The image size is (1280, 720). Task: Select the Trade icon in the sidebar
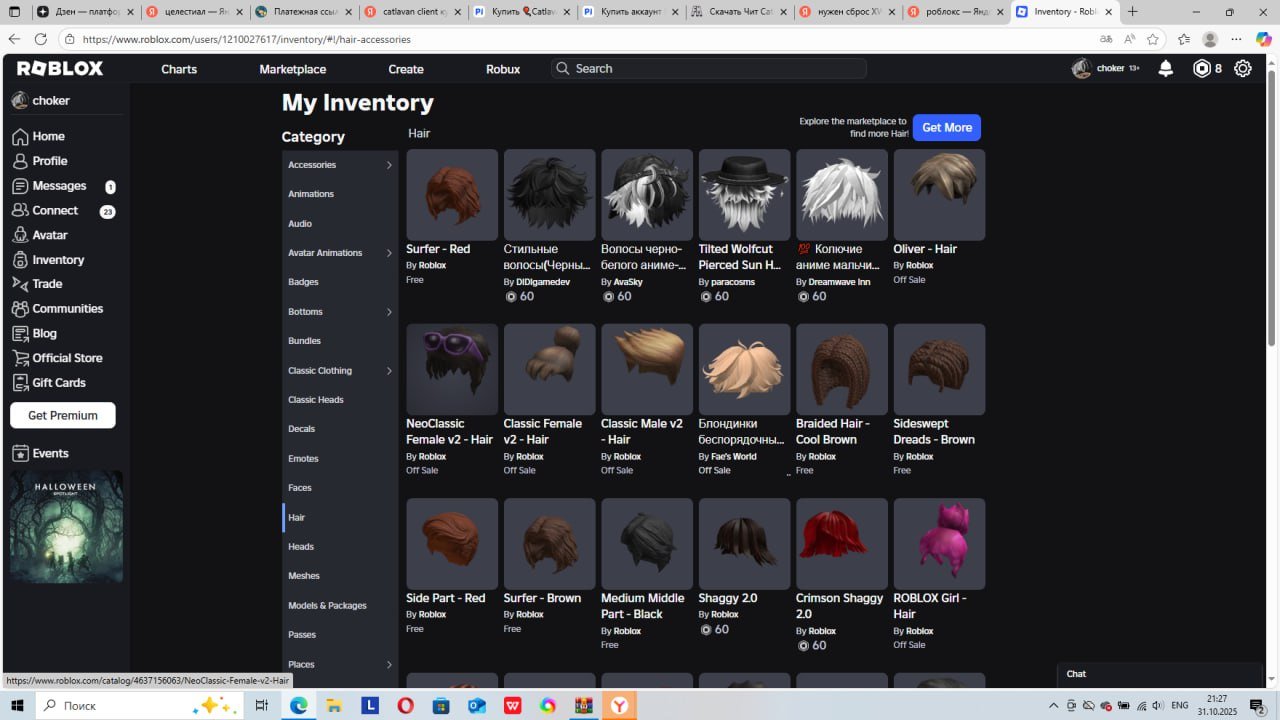[x=20, y=284]
